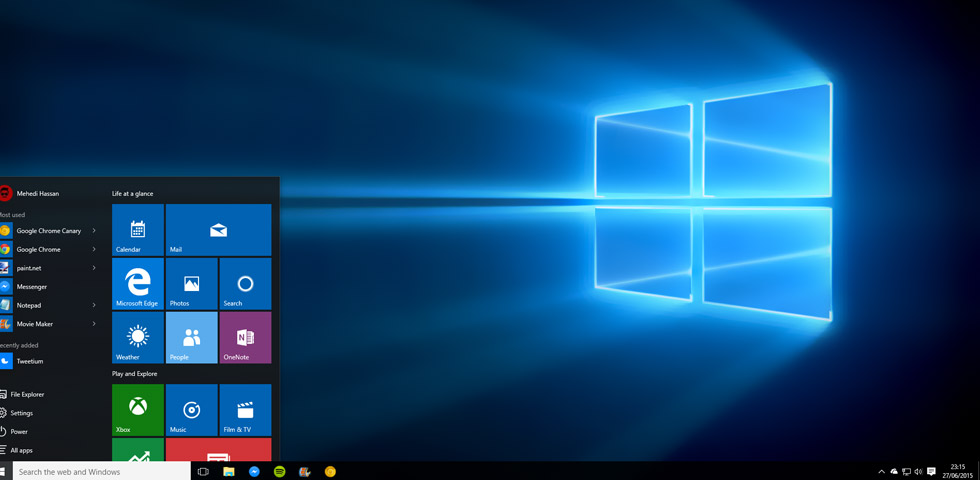Screen dimensions: 980x480
Task: Show hidden system tray icons
Action: [881, 471]
